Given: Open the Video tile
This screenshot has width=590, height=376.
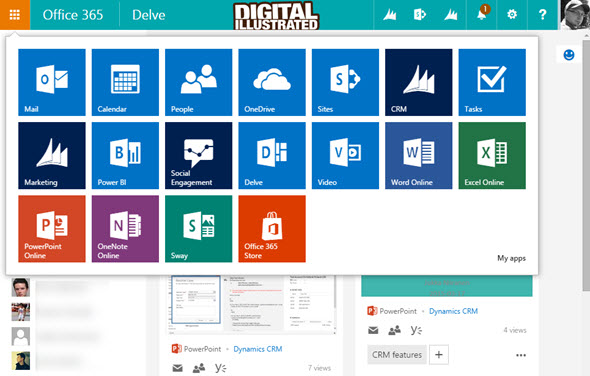Looking at the screenshot, I should [x=345, y=155].
